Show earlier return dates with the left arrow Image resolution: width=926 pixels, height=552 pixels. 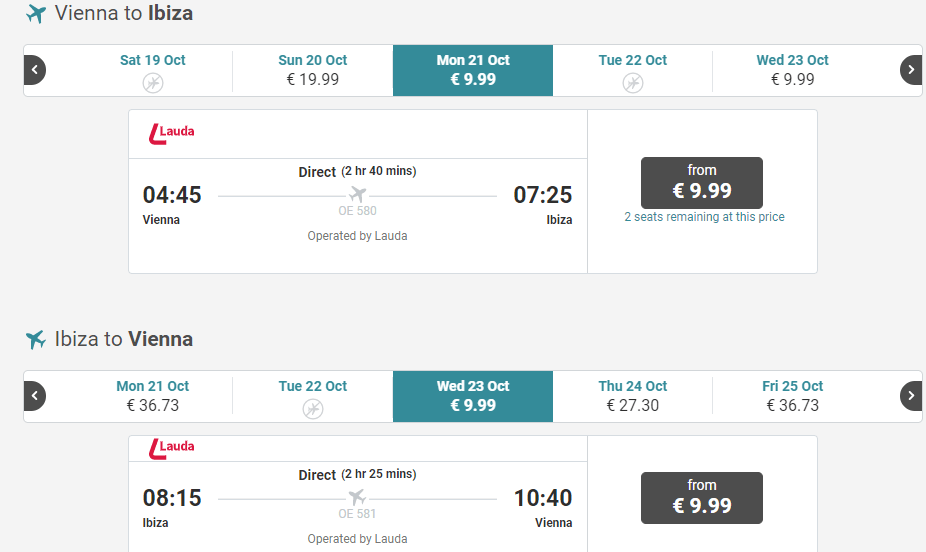(x=35, y=396)
